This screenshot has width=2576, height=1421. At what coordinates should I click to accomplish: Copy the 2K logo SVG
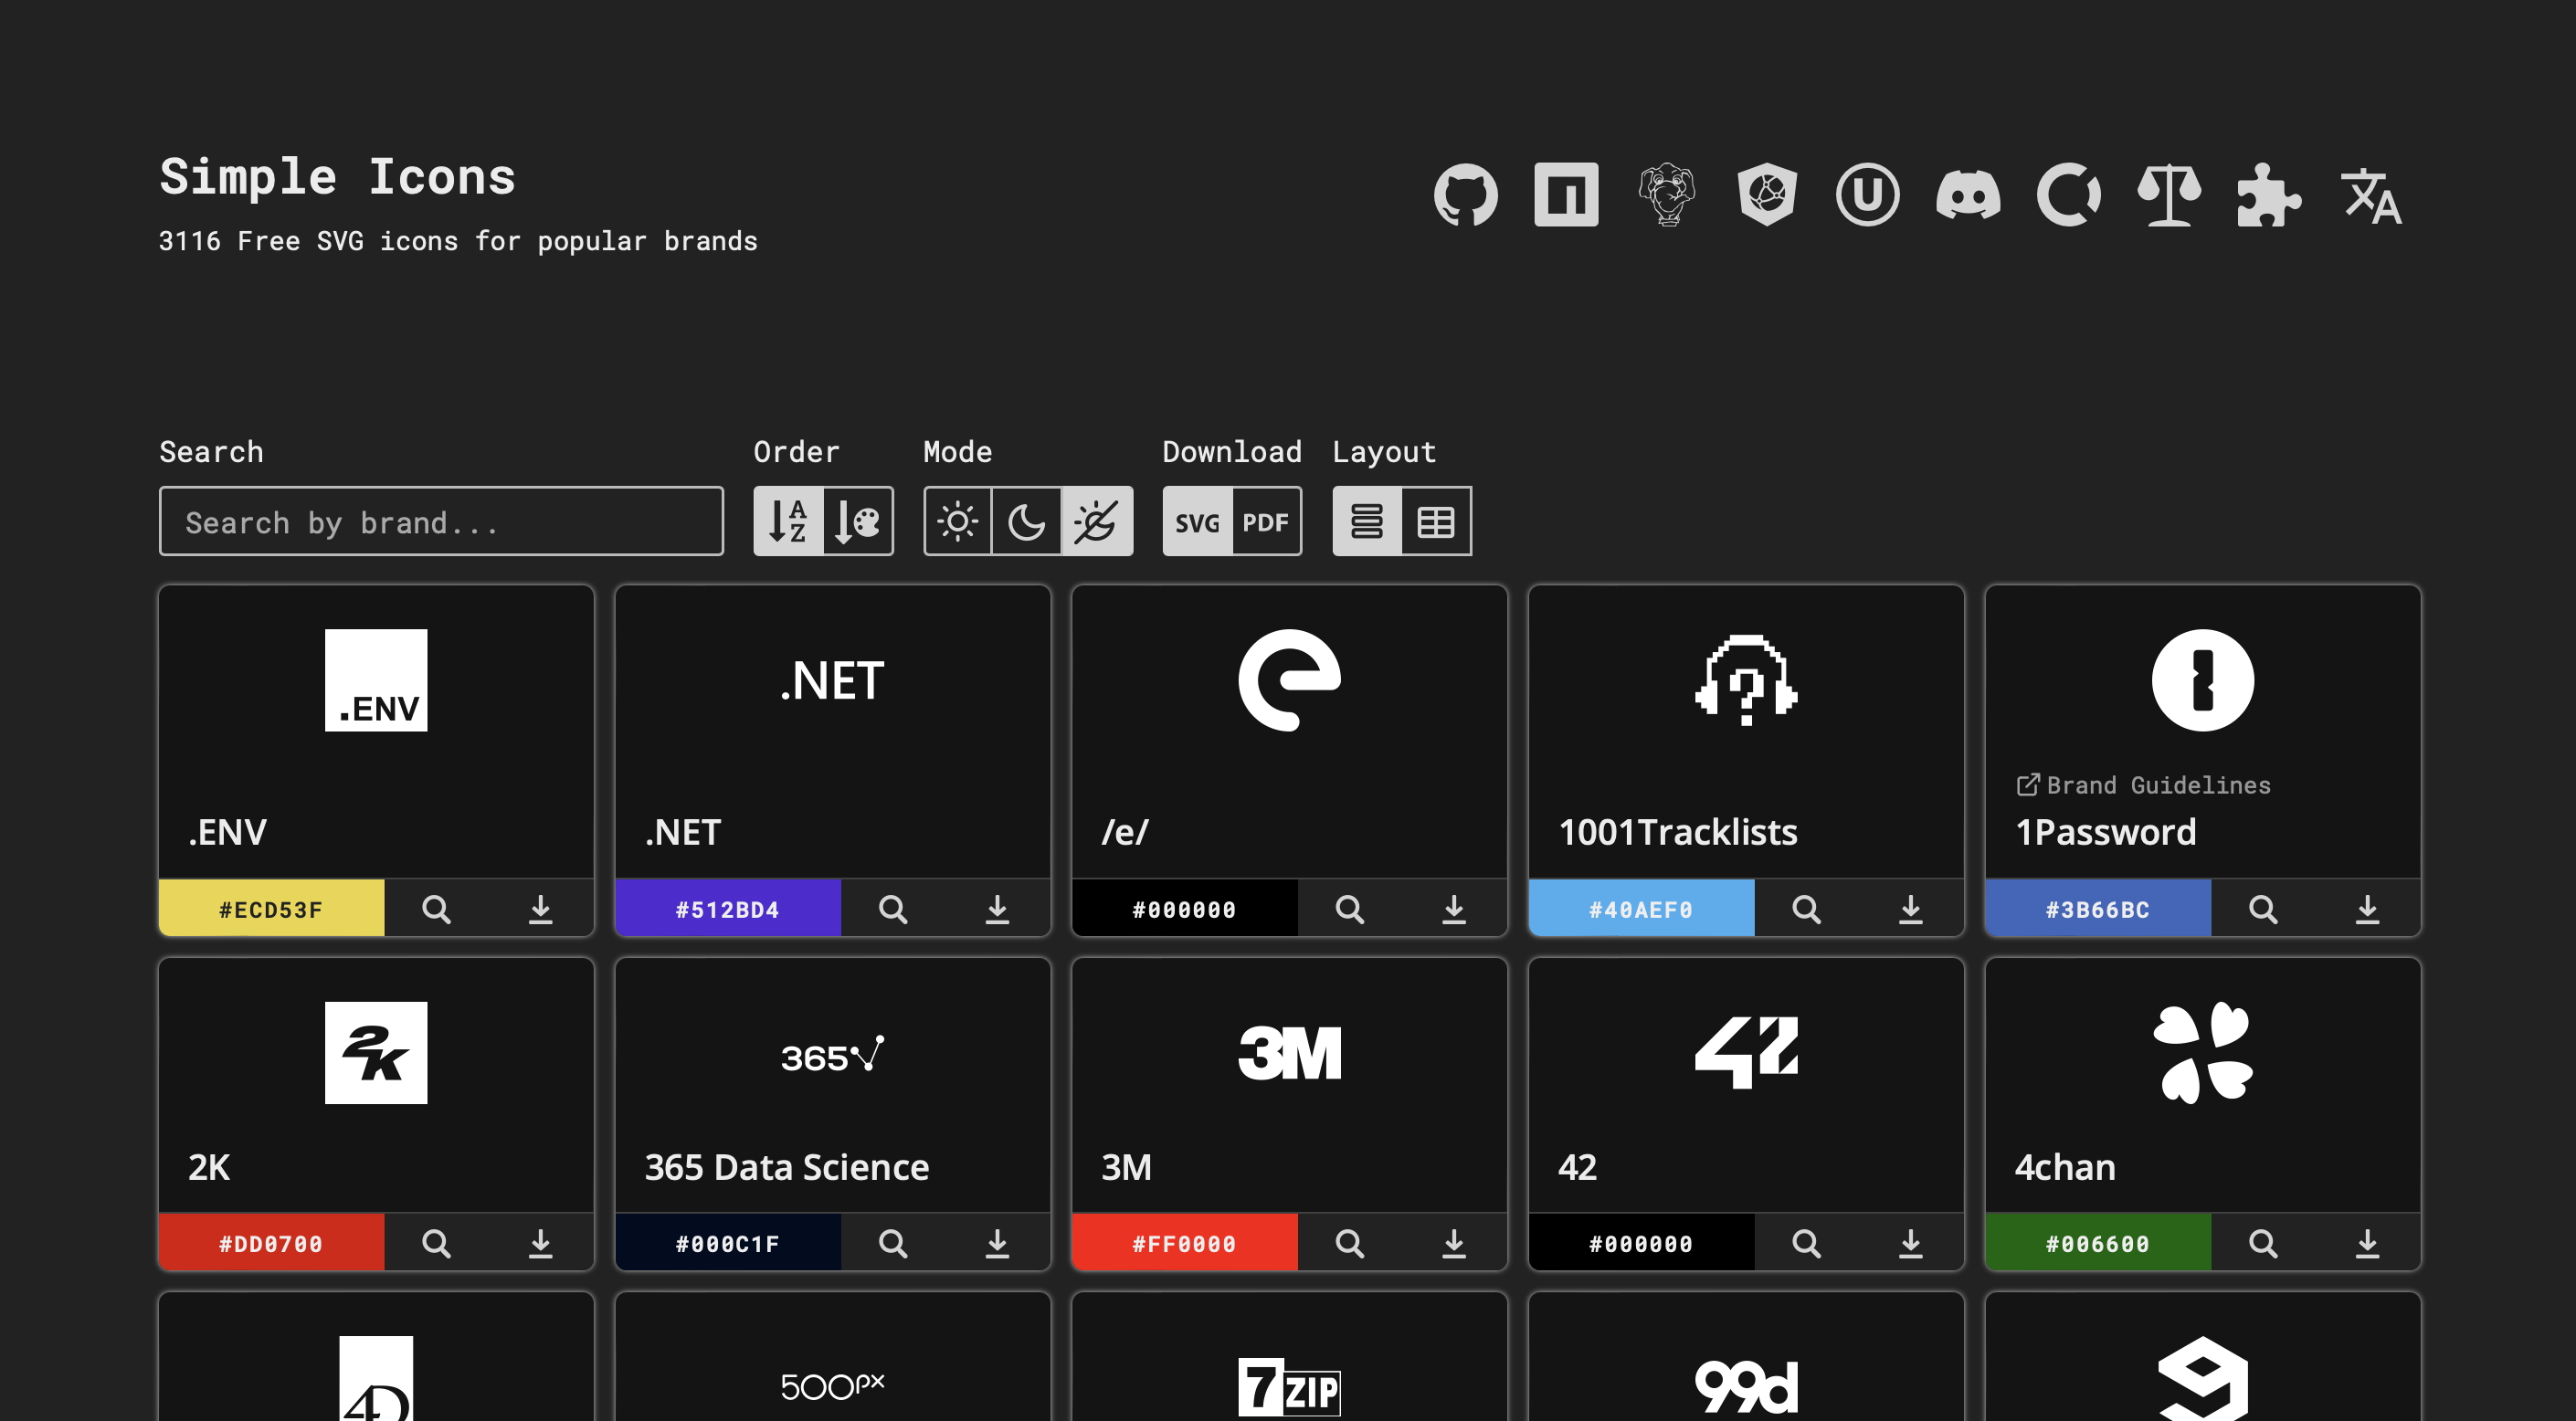[x=376, y=1052]
